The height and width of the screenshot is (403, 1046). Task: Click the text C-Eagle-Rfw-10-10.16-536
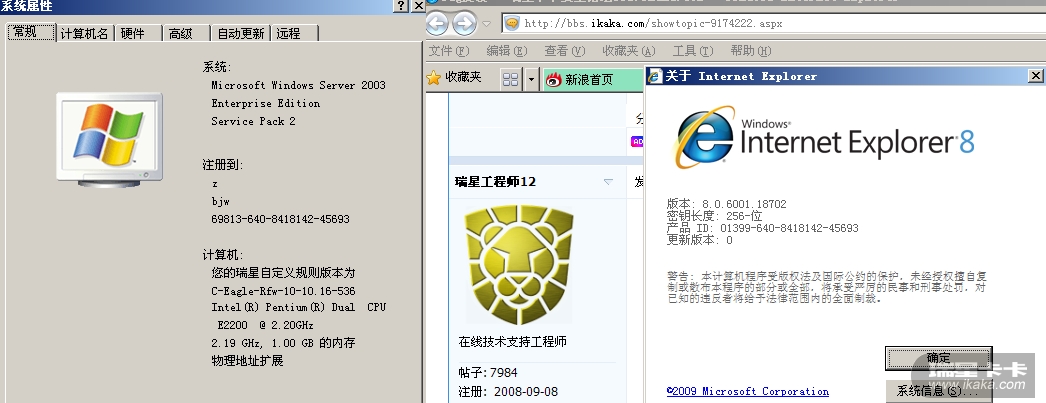[x=283, y=291]
